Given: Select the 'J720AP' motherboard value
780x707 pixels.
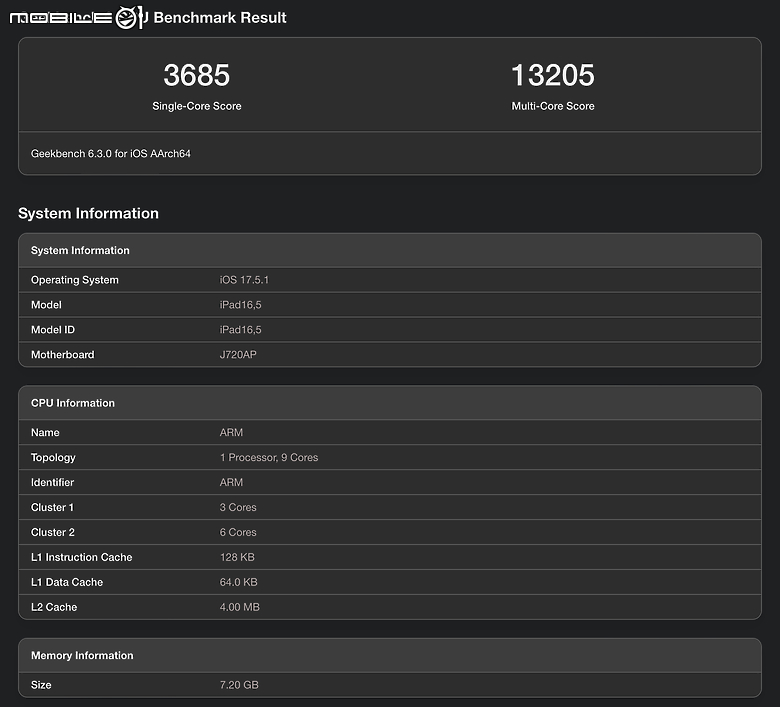Looking at the screenshot, I should (238, 355).
